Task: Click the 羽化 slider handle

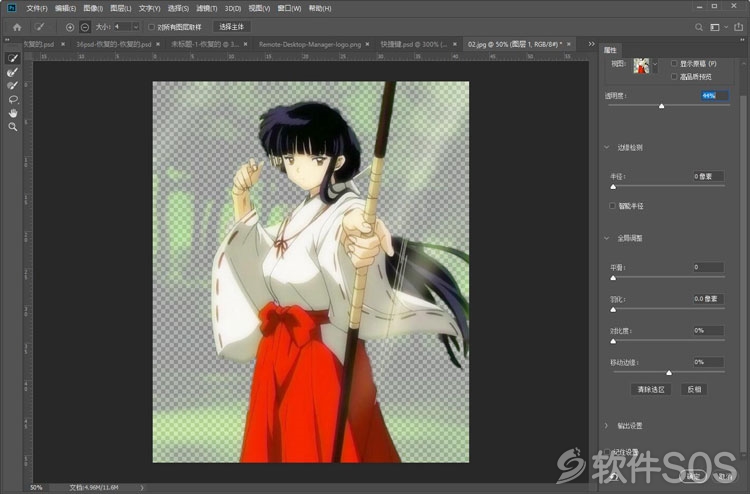Action: [x=613, y=309]
